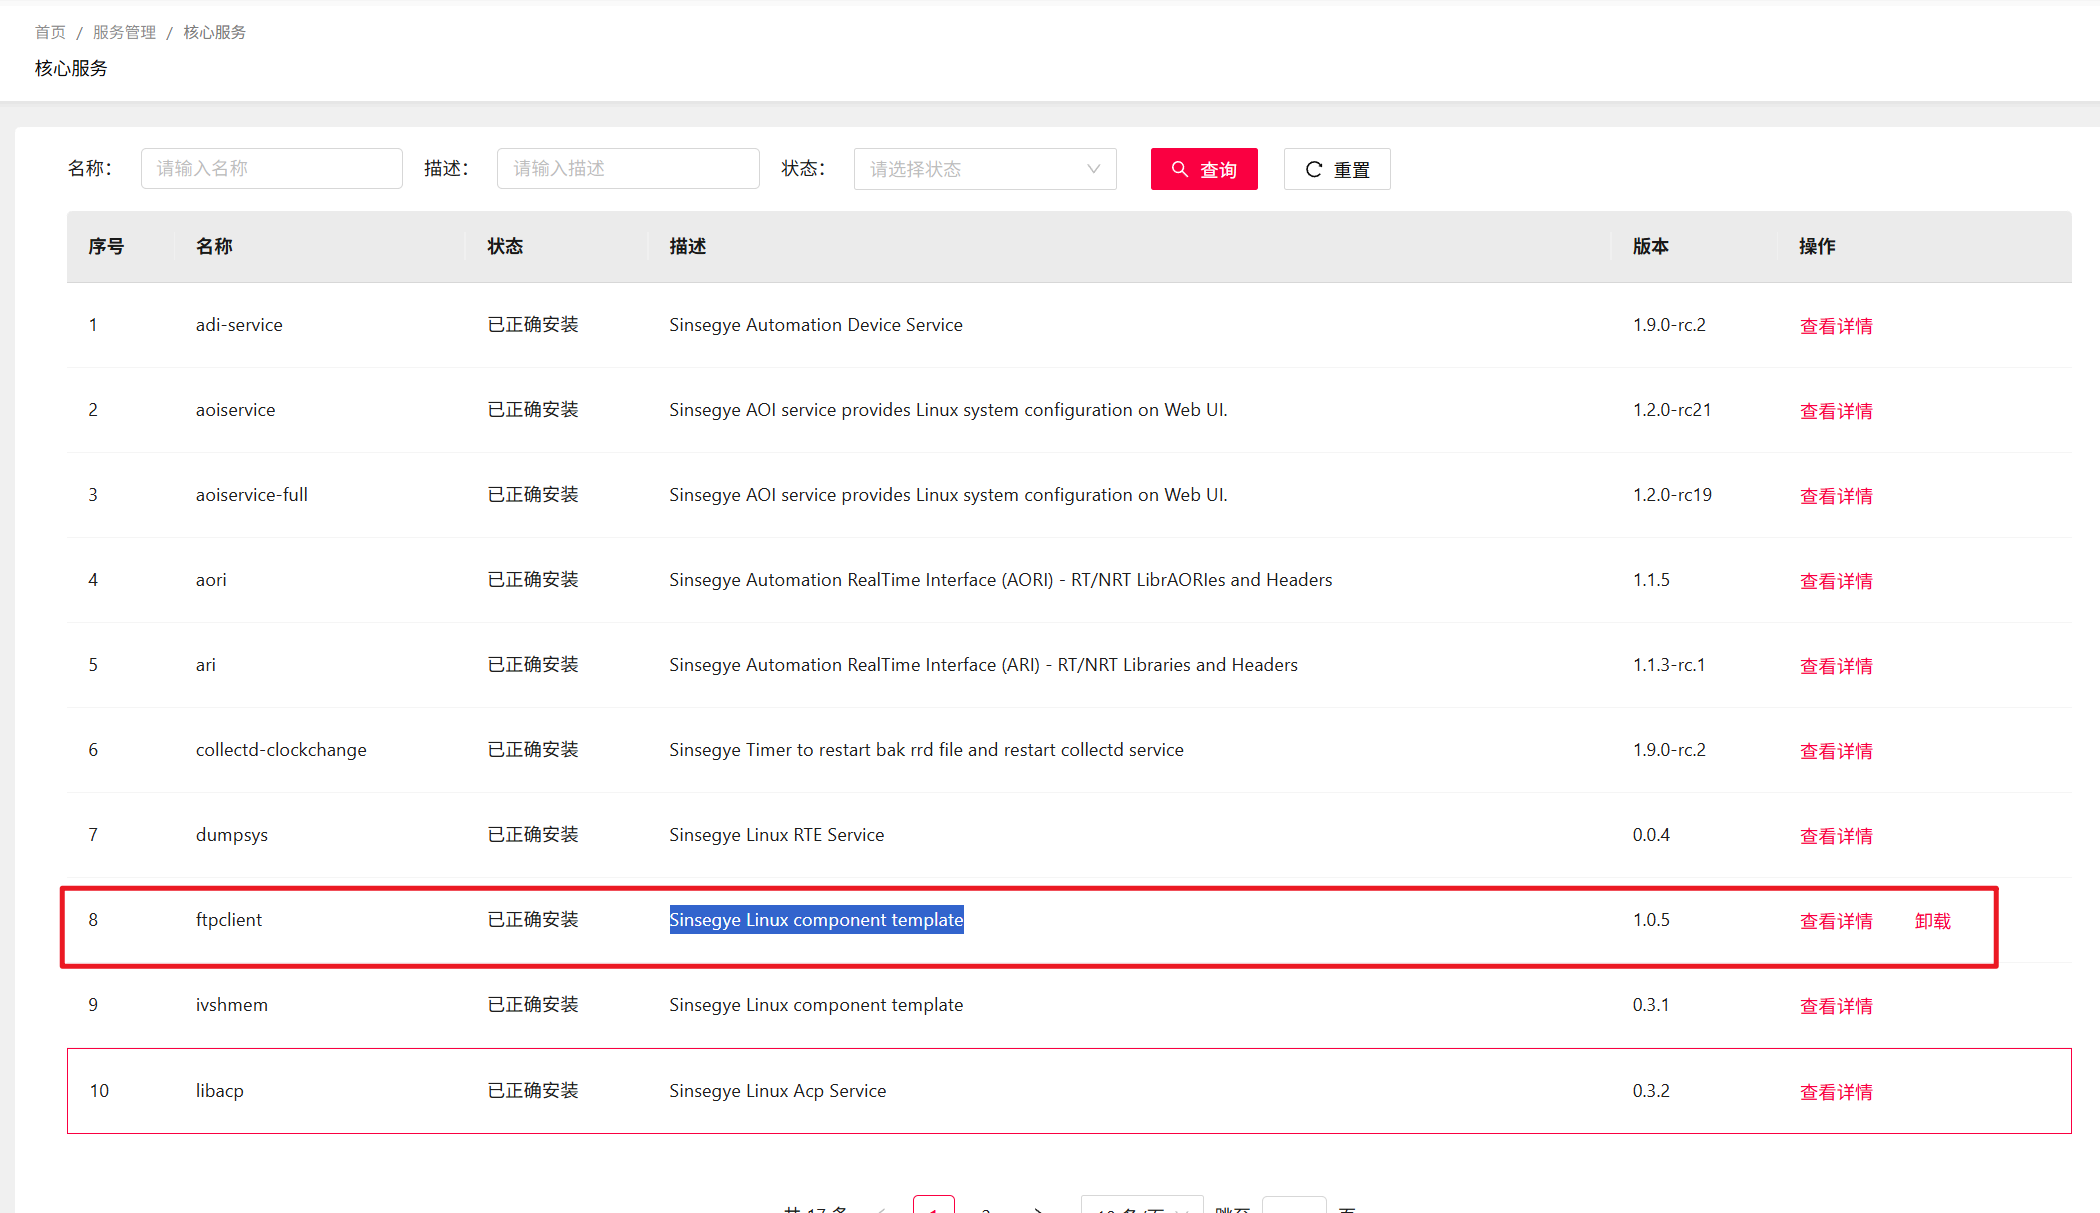Open 查看详情 for aoiservice-full
Image resolution: width=2100 pixels, height=1213 pixels.
1836,496
